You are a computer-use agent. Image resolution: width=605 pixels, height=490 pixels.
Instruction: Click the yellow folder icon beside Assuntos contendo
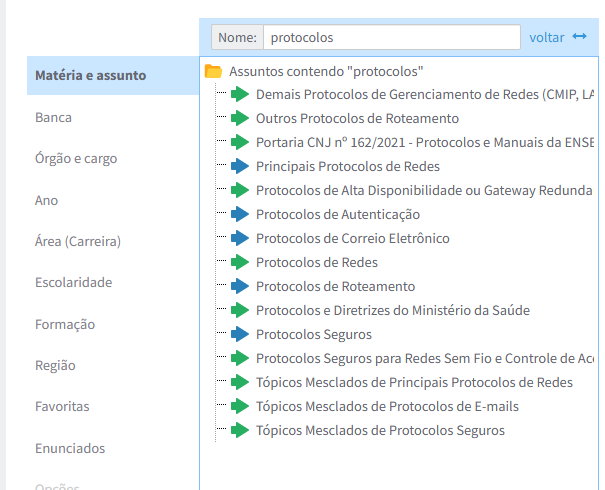coord(213,71)
